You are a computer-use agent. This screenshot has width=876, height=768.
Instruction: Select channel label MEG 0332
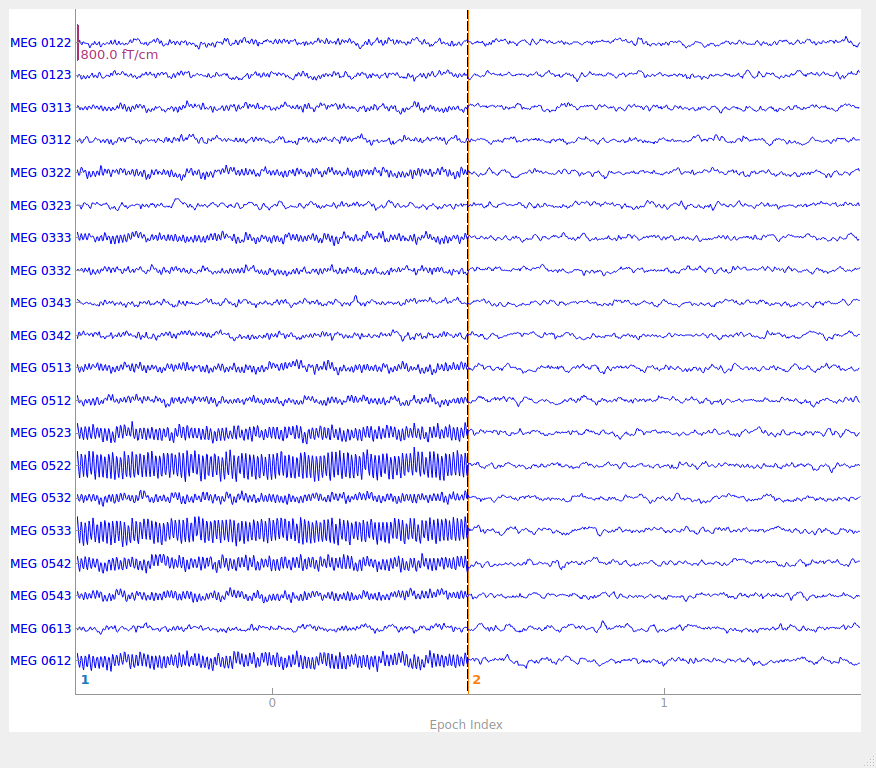click(41, 271)
